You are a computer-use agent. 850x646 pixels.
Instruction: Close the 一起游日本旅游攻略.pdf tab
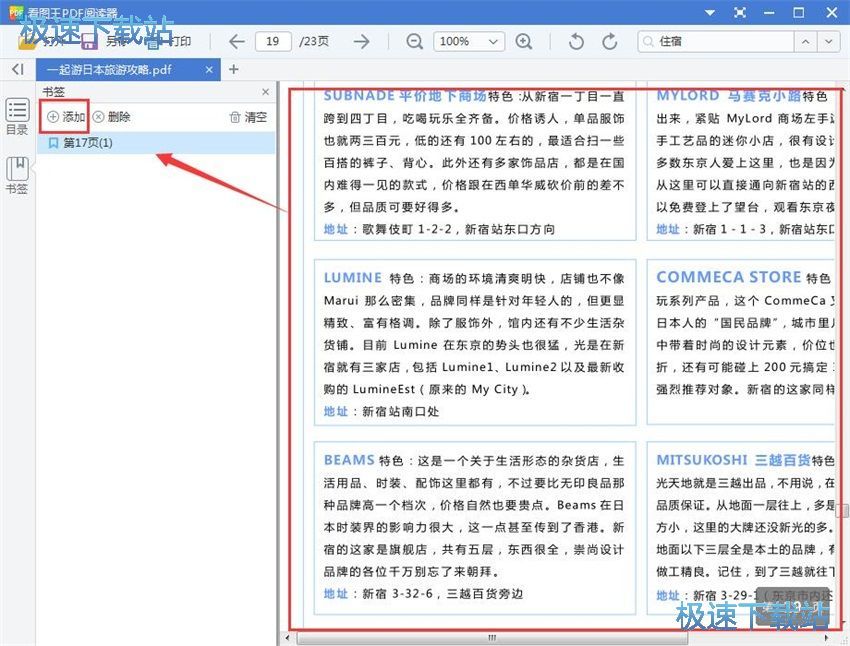209,69
